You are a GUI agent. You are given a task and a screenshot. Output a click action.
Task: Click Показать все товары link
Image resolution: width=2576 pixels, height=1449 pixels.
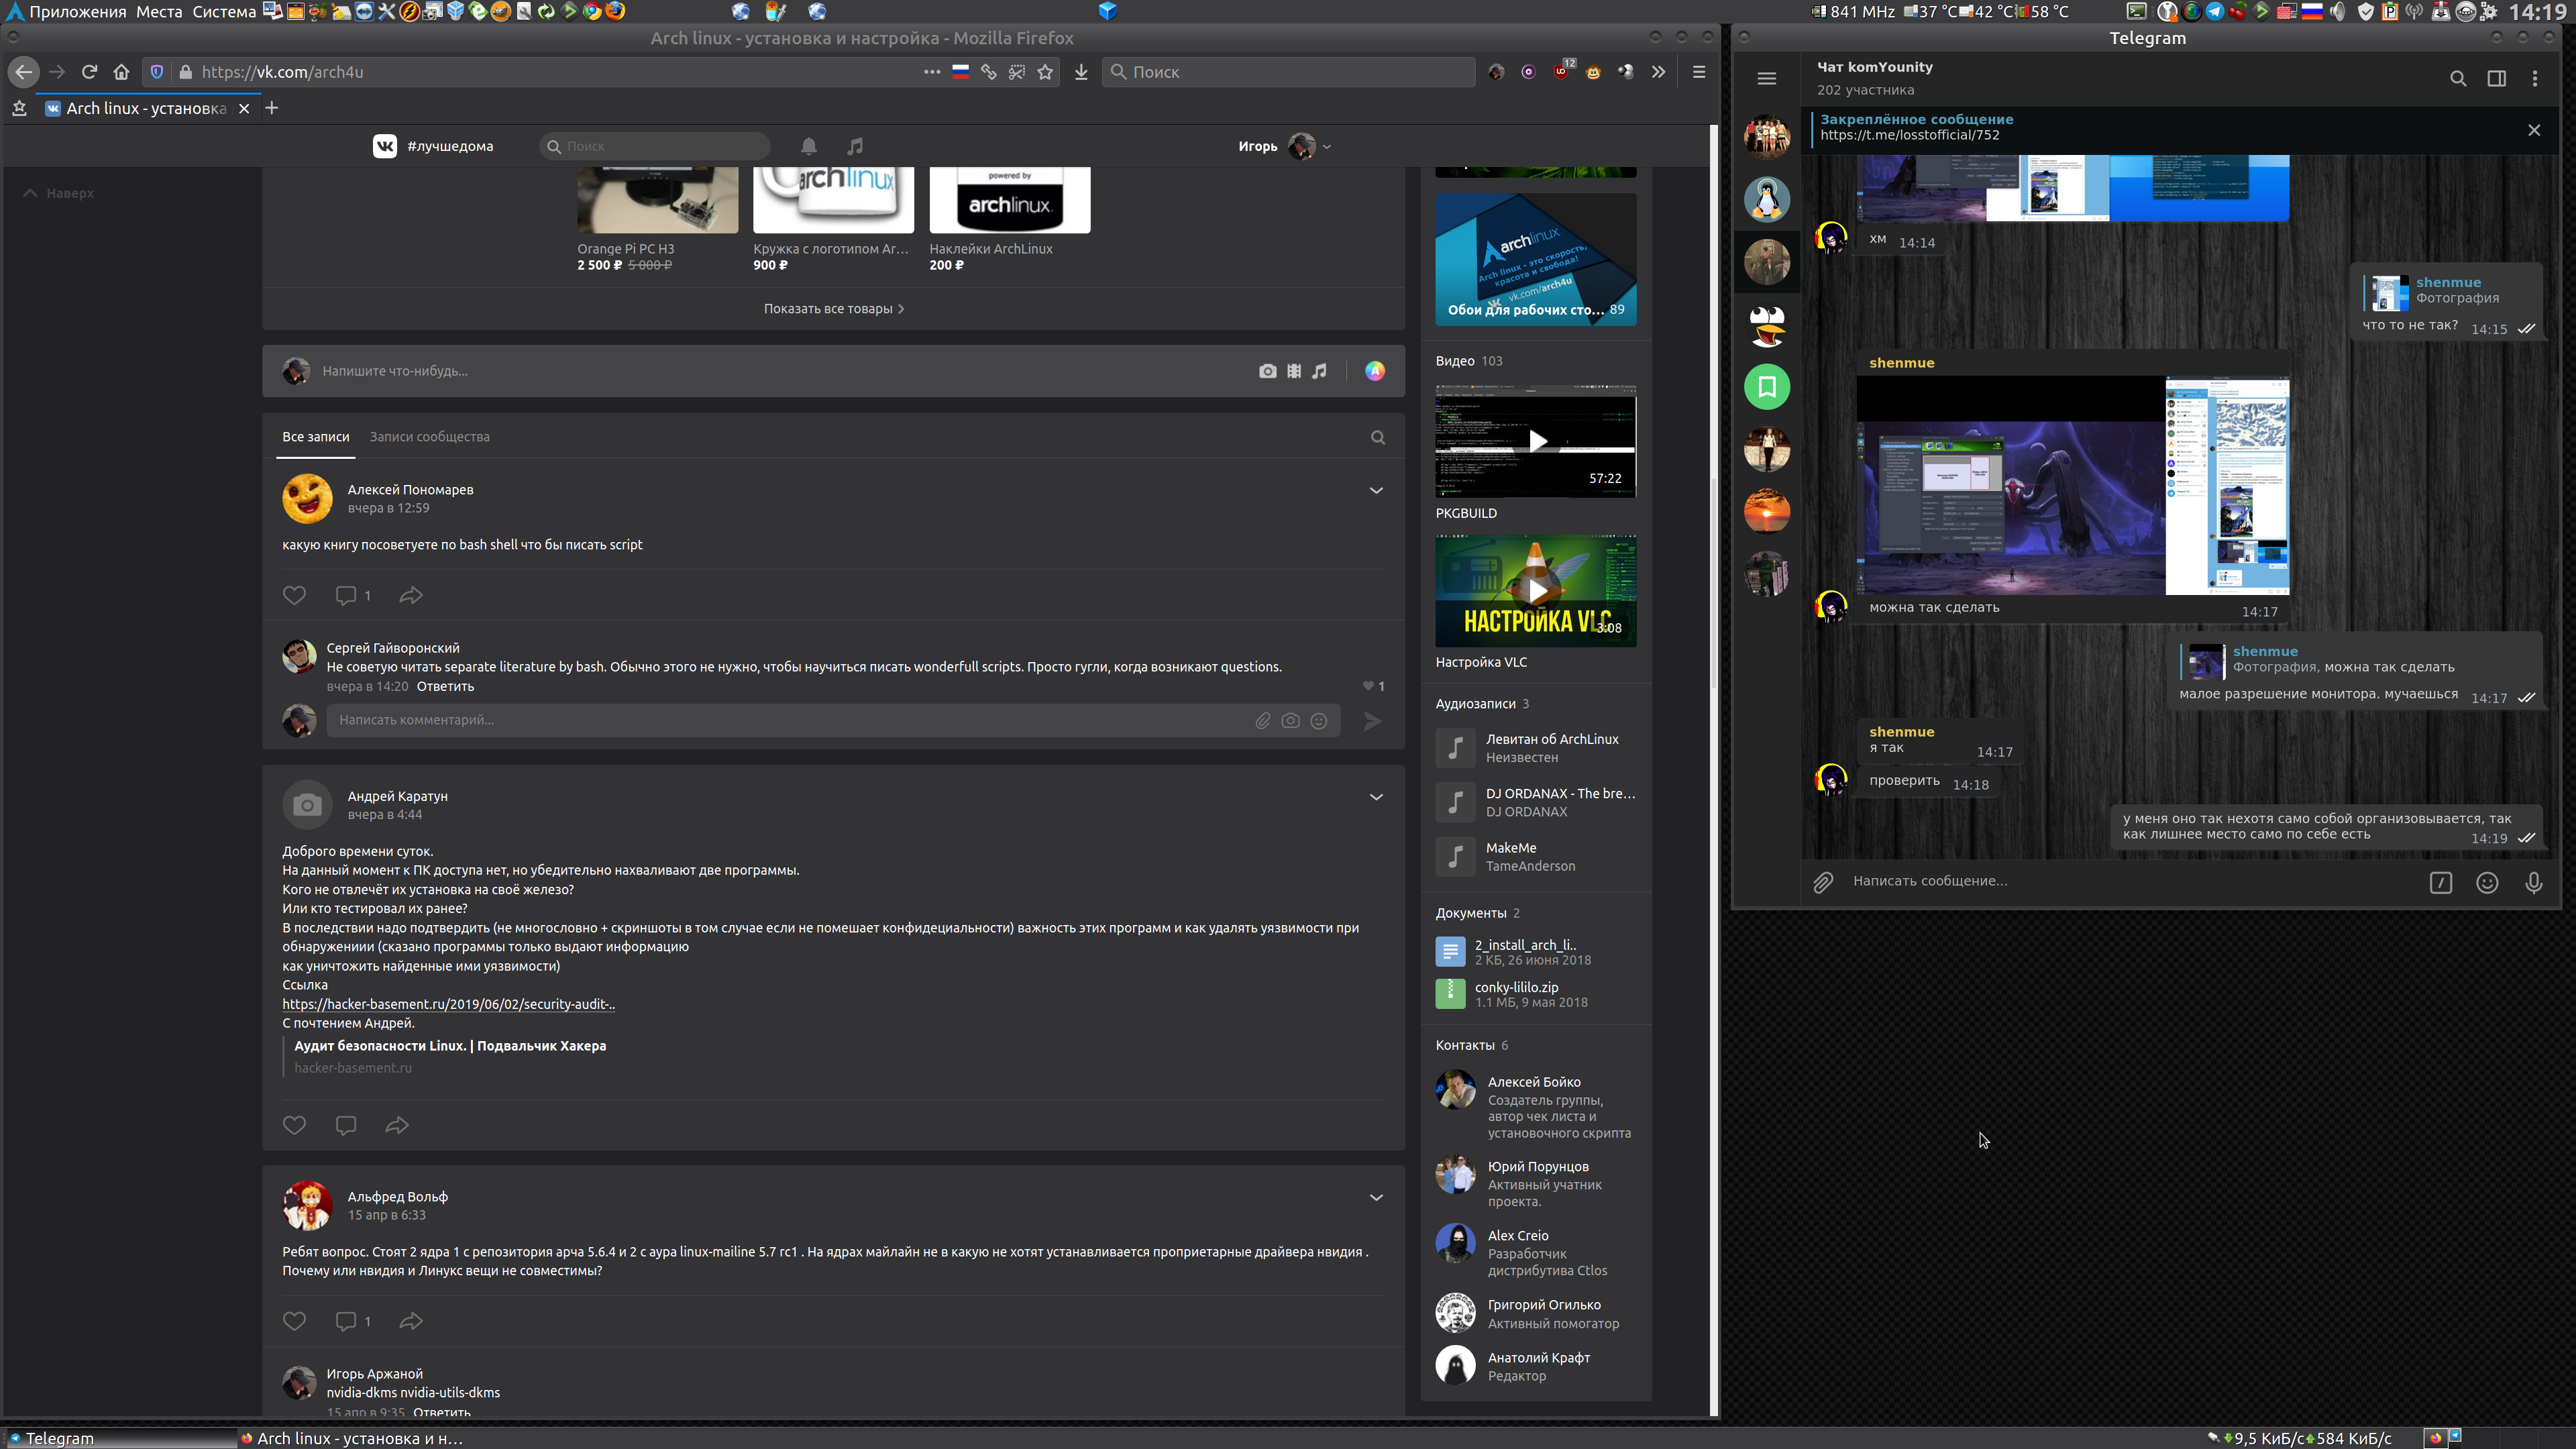pyautogui.click(x=833, y=309)
